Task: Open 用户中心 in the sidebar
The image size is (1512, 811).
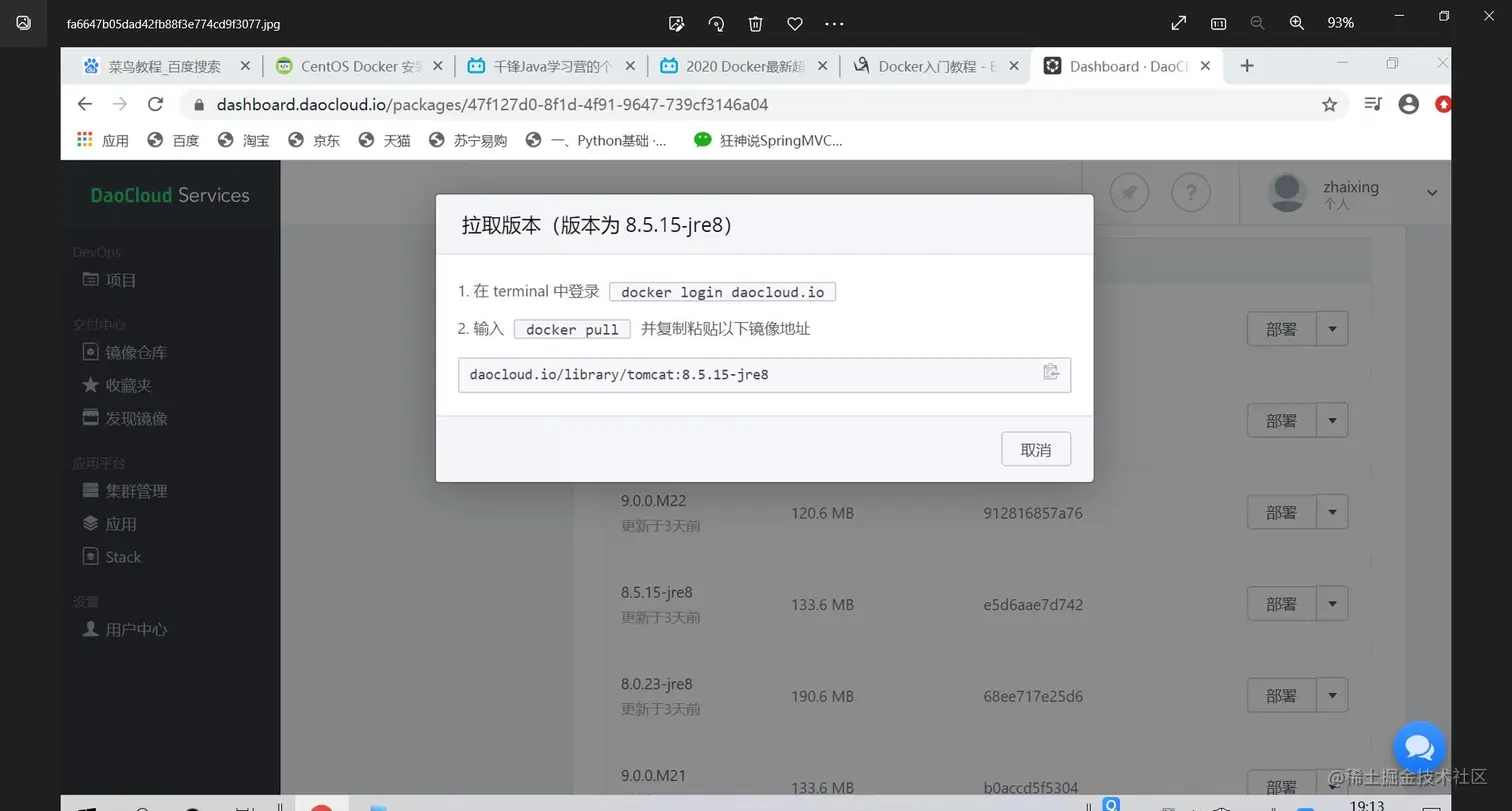Action: tap(124, 629)
